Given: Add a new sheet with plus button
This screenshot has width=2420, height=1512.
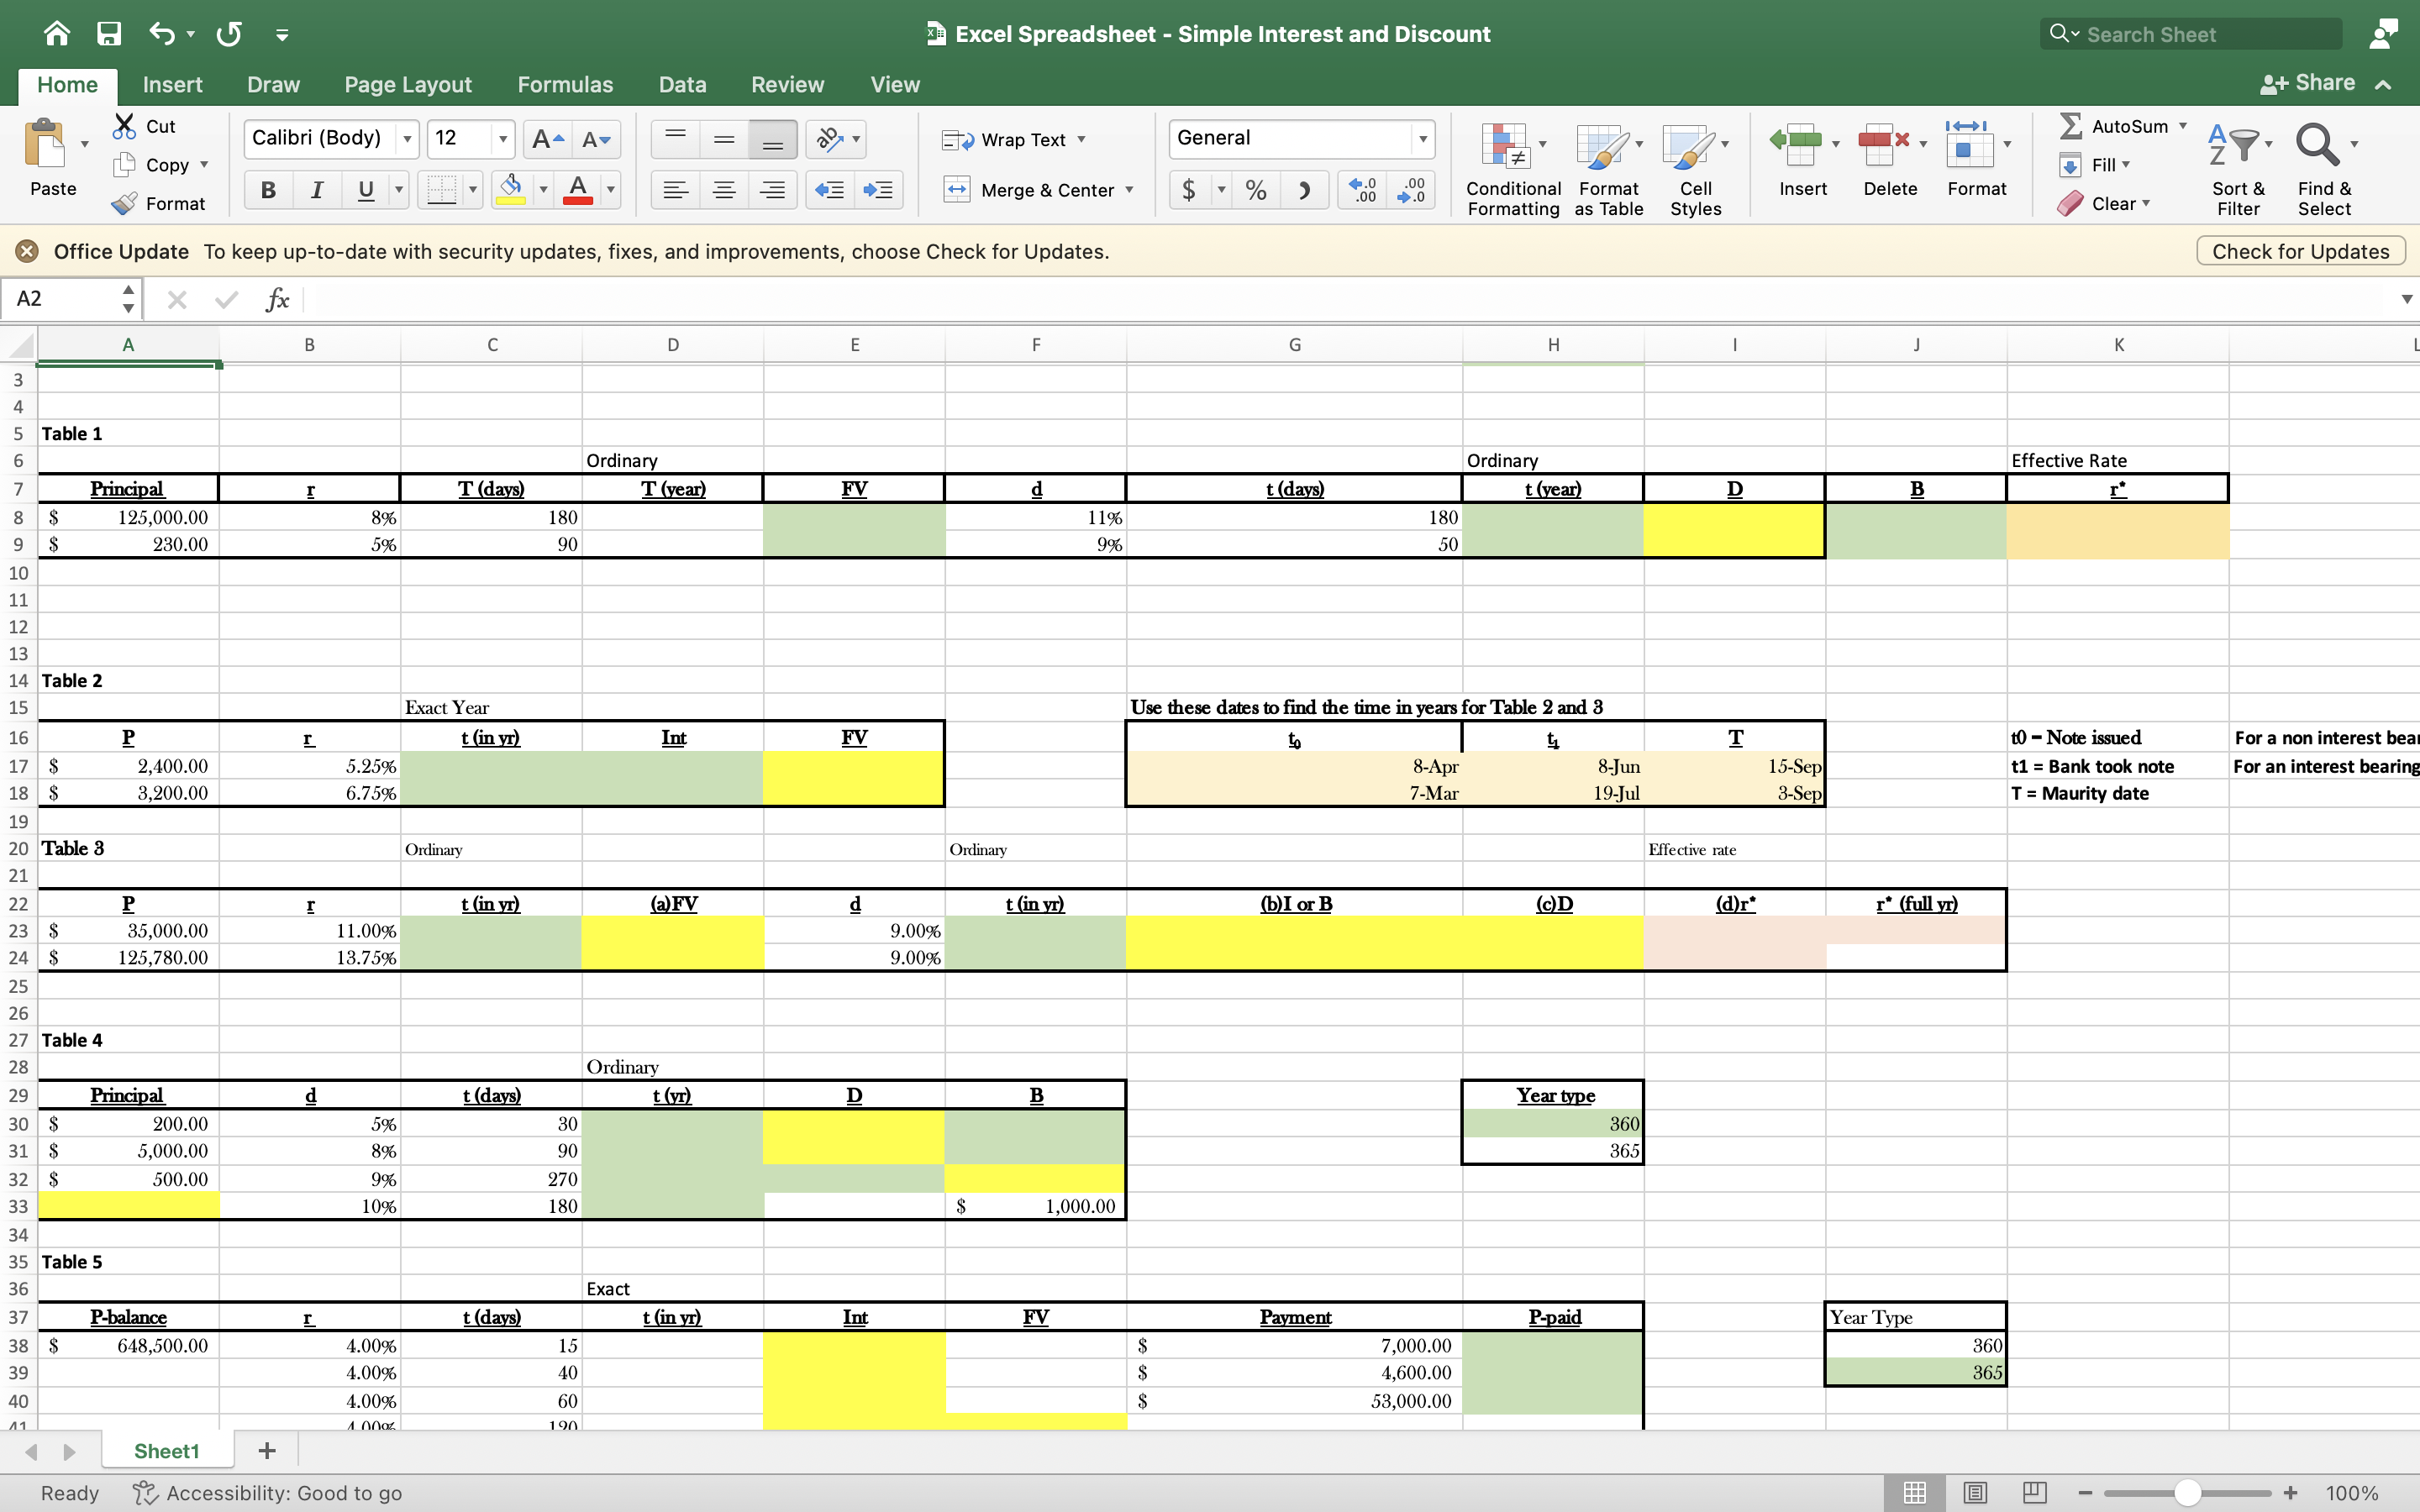Looking at the screenshot, I should pos(266,1451).
